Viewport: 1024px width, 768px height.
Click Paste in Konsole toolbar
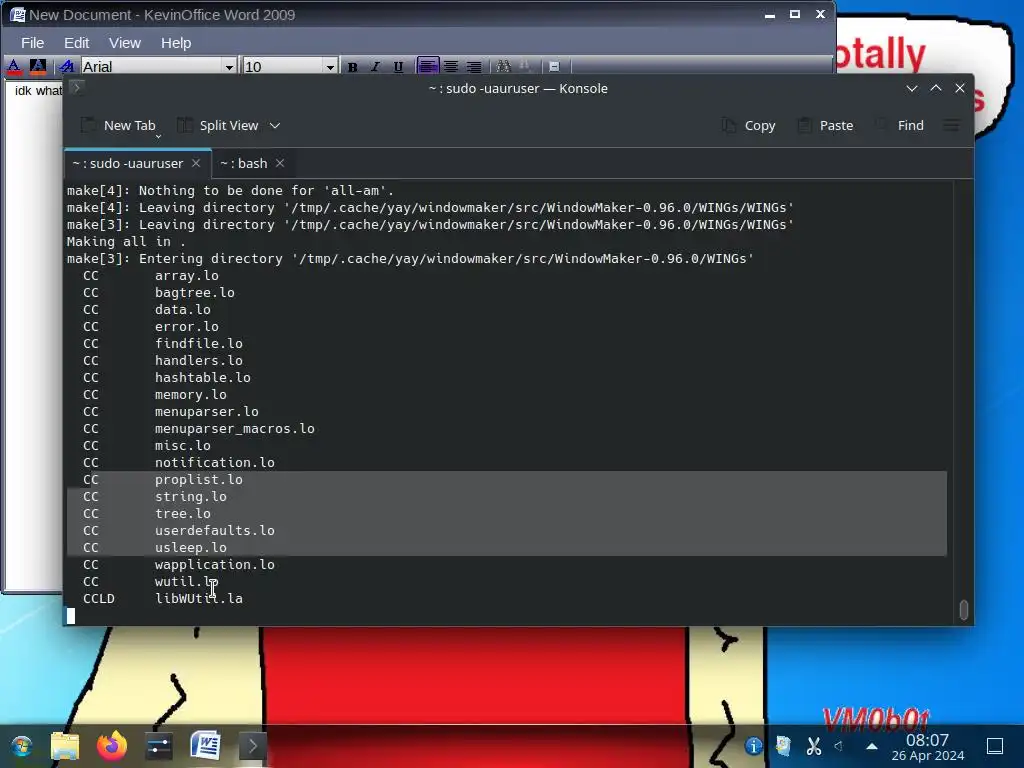coord(825,125)
